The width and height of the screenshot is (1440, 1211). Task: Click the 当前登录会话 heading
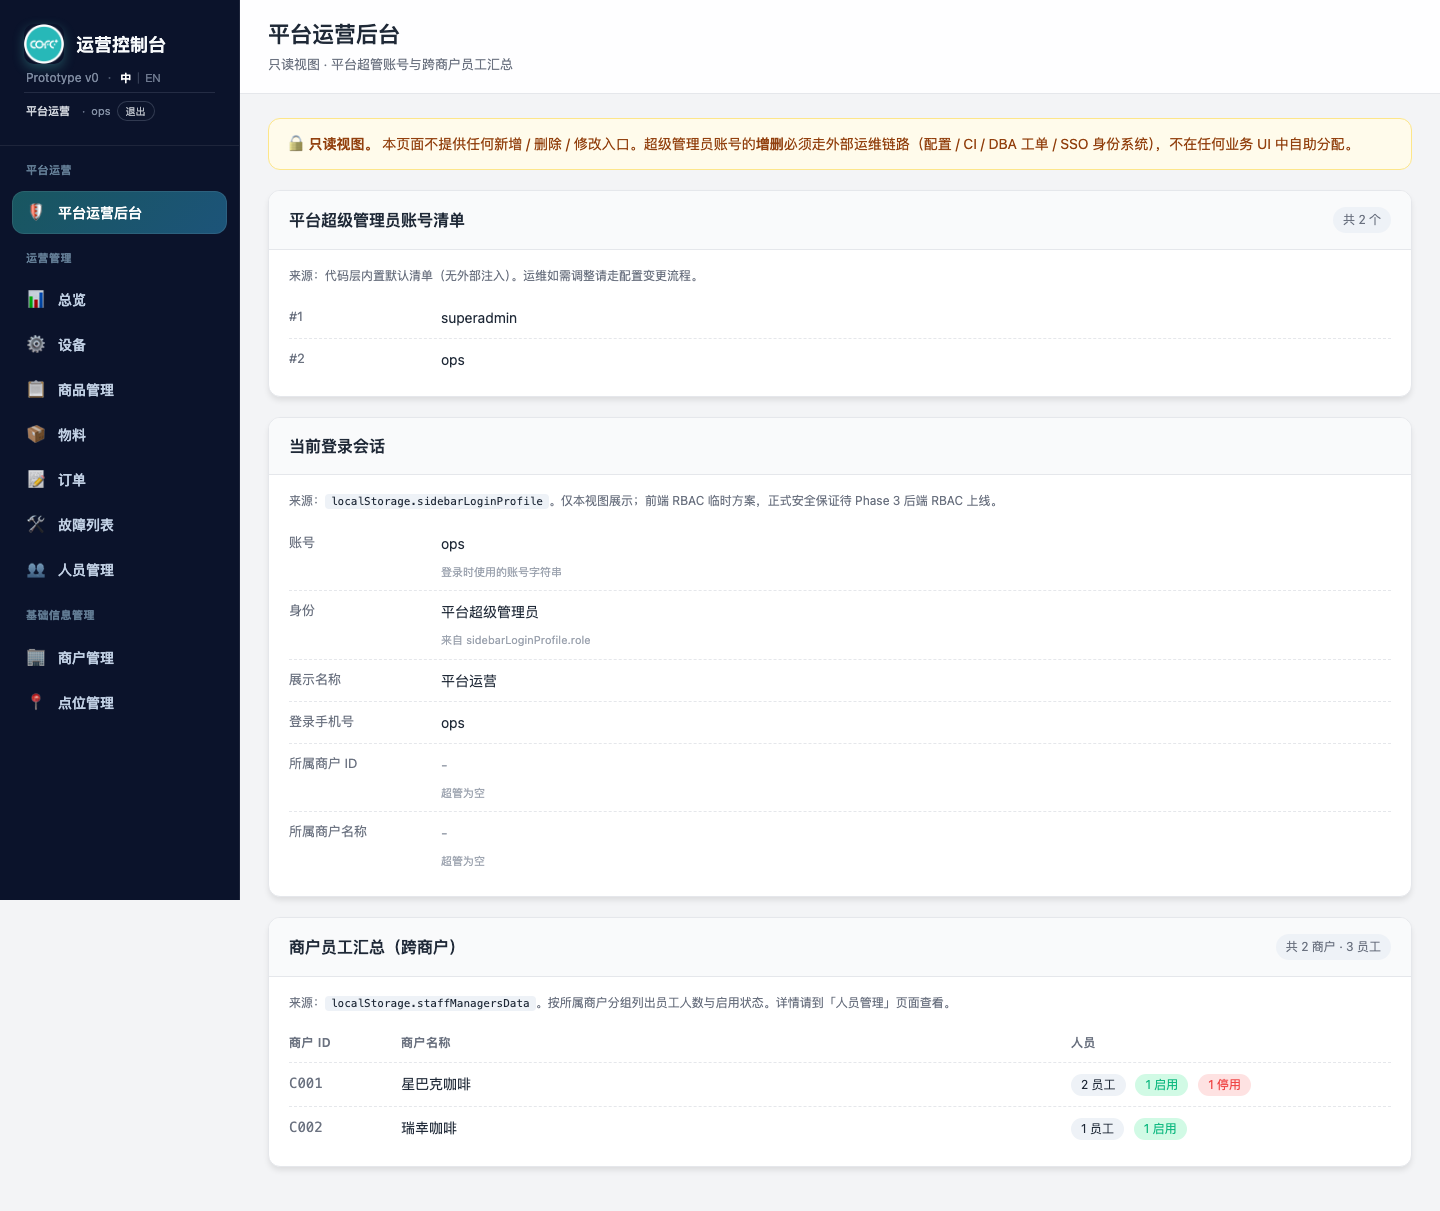[337, 446]
